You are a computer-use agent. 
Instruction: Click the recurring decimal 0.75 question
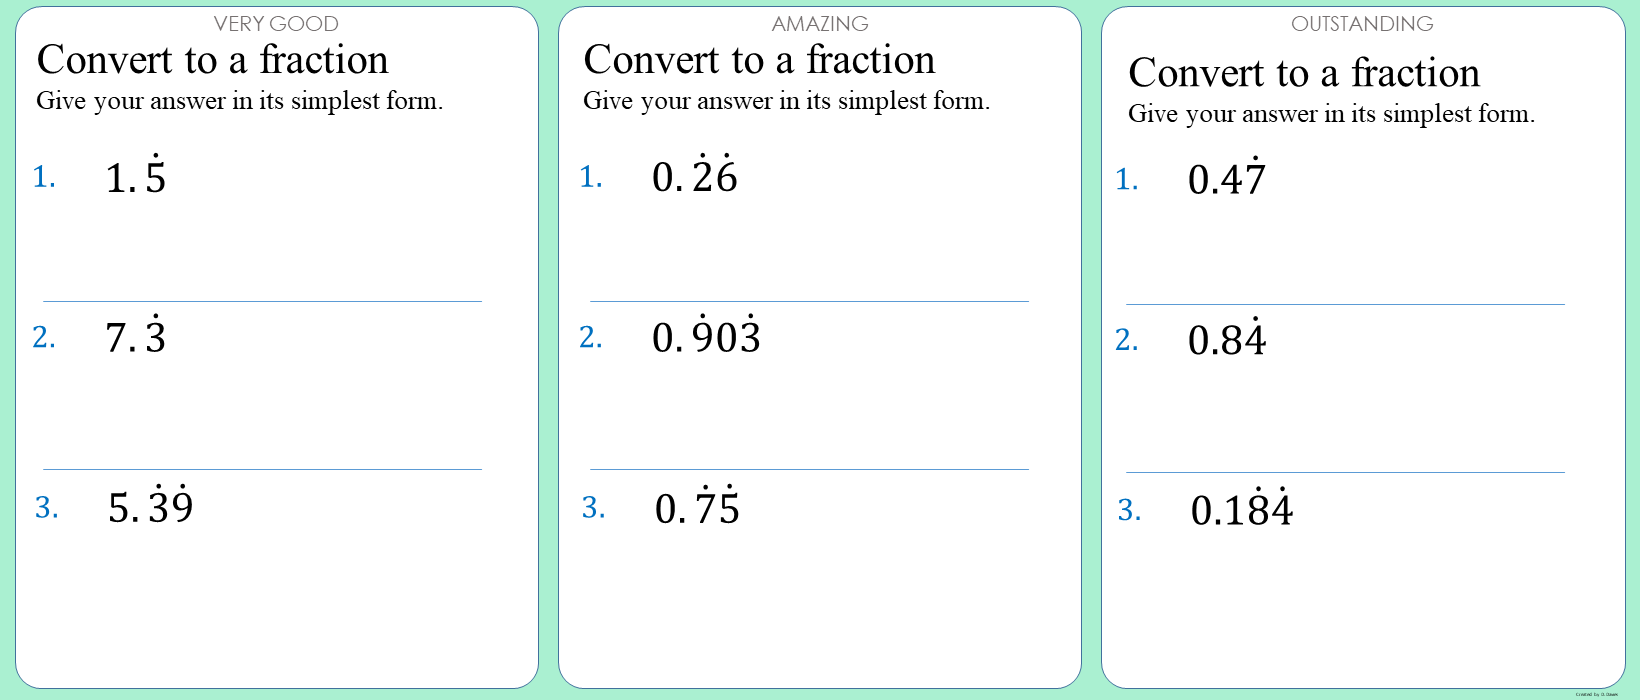697,507
